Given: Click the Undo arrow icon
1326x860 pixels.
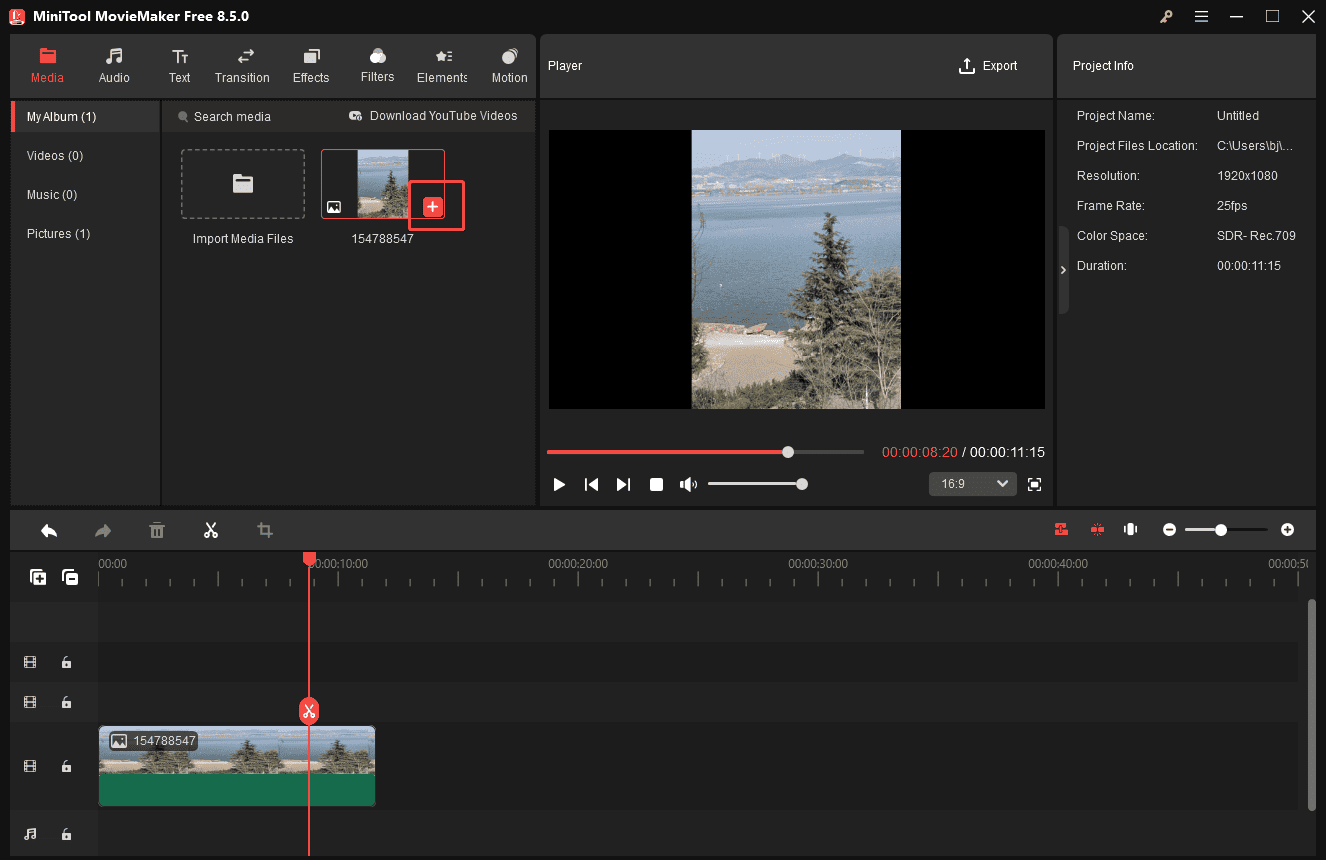Looking at the screenshot, I should pos(49,530).
